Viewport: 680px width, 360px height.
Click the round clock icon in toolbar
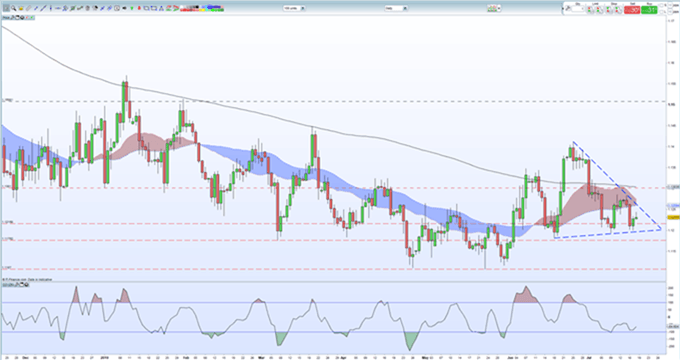(x=117, y=8)
